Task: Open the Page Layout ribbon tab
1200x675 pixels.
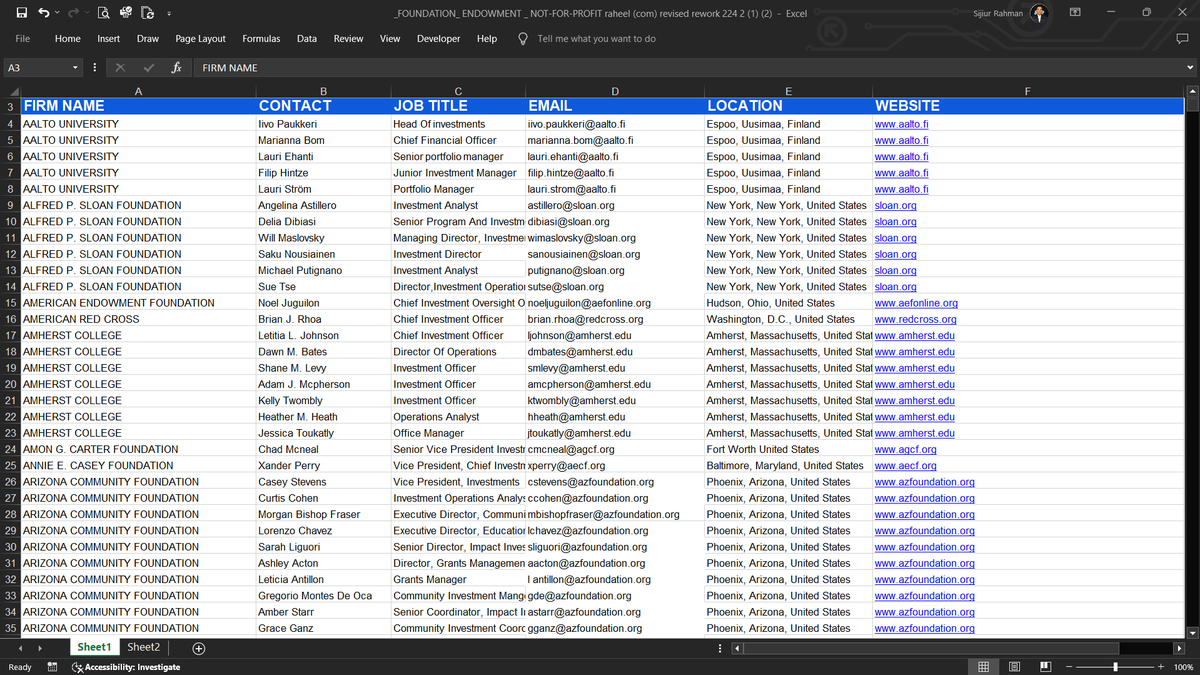Action: [200, 39]
